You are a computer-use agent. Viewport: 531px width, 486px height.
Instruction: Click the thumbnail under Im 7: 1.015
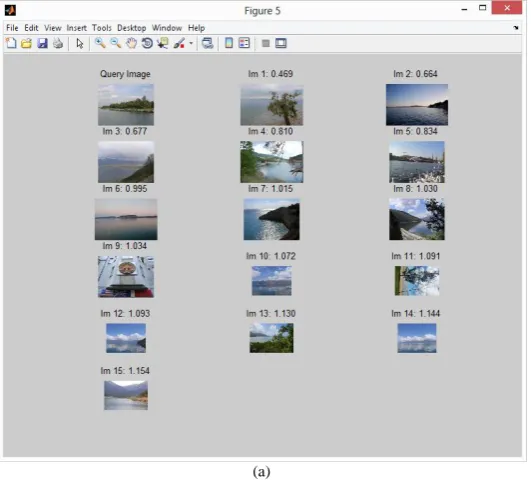pyautogui.click(x=272, y=219)
